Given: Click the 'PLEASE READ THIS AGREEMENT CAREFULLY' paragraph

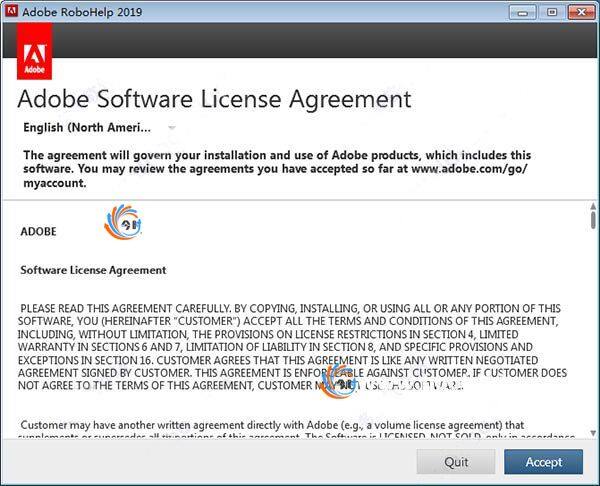Looking at the screenshot, I should click(x=292, y=347).
